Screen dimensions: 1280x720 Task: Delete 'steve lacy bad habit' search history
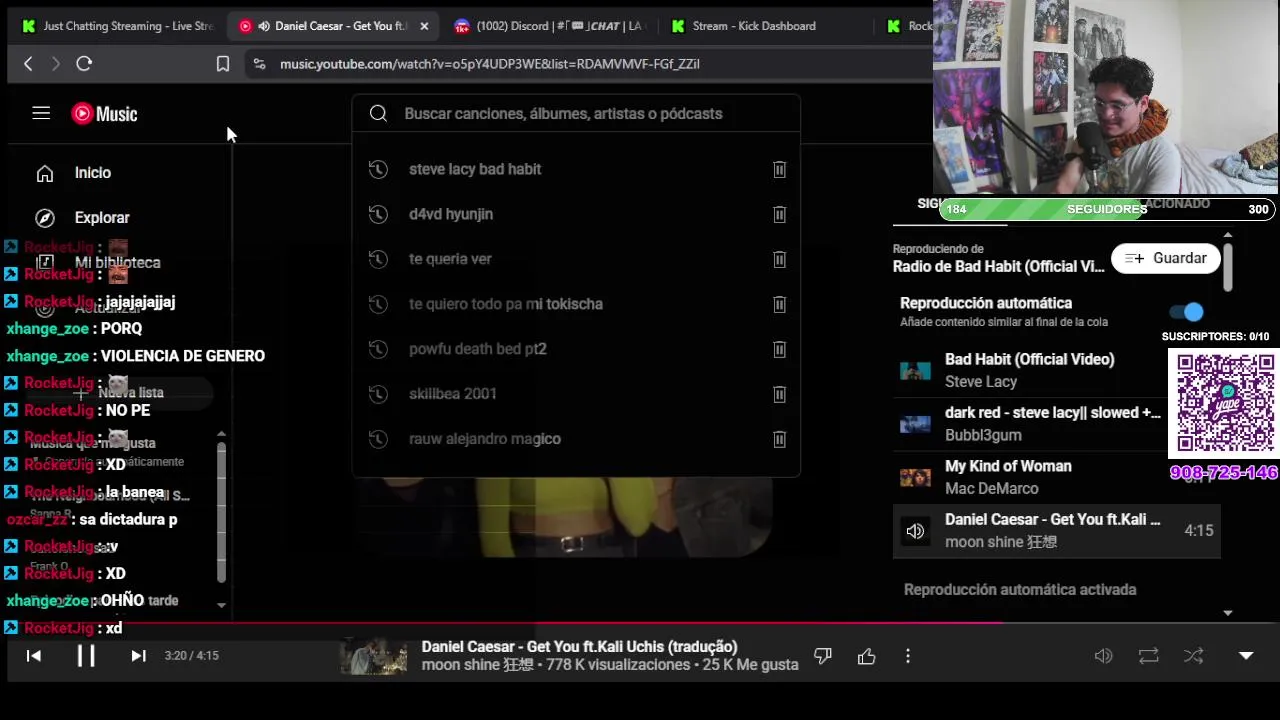[x=779, y=169]
